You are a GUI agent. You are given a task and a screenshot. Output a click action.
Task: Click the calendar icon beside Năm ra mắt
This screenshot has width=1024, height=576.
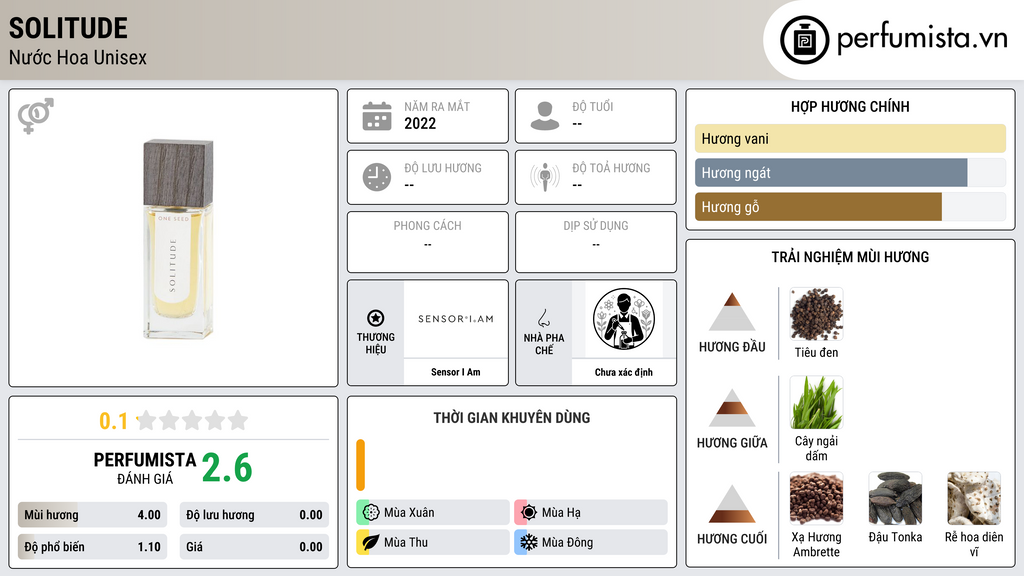377,116
